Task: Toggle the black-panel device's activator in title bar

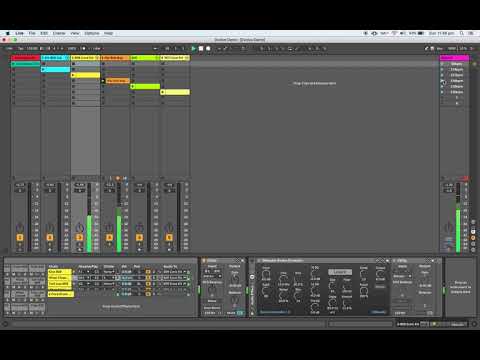Action: coord(259,261)
